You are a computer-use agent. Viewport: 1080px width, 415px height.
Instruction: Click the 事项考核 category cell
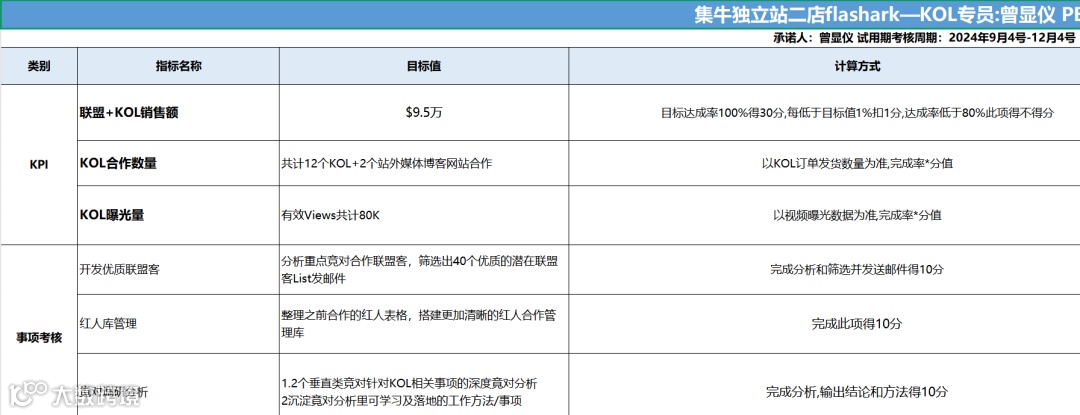point(39,330)
